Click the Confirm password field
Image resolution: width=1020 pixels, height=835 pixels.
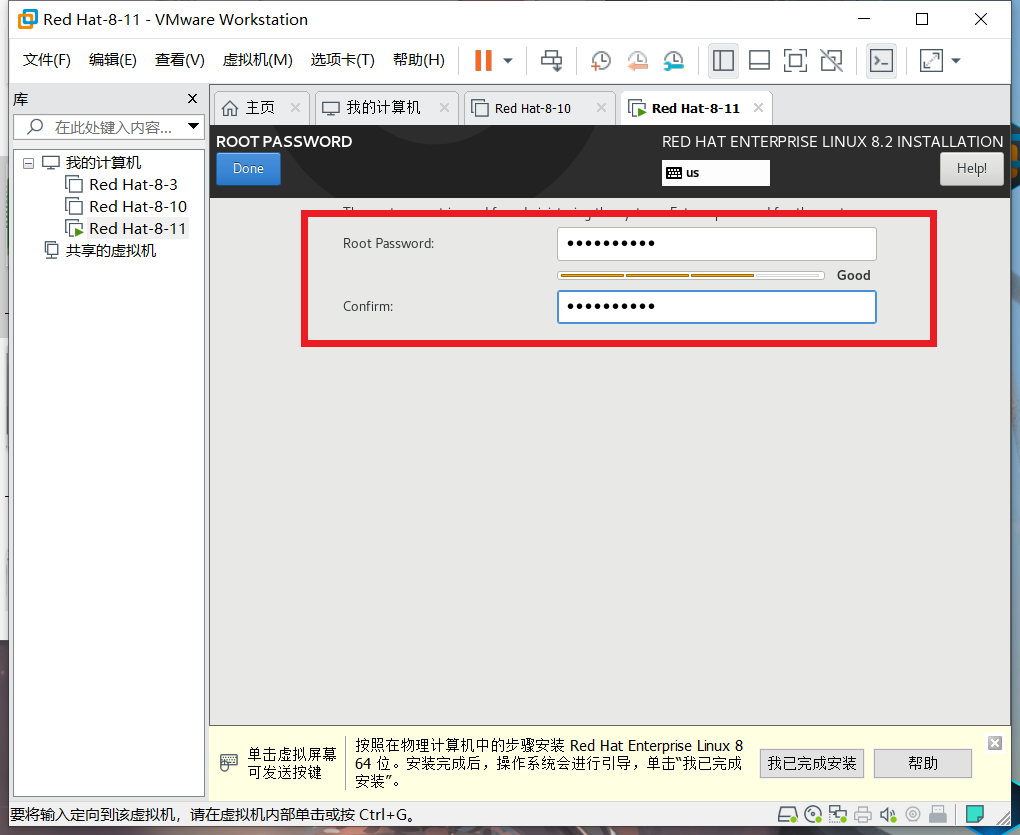[x=717, y=307]
